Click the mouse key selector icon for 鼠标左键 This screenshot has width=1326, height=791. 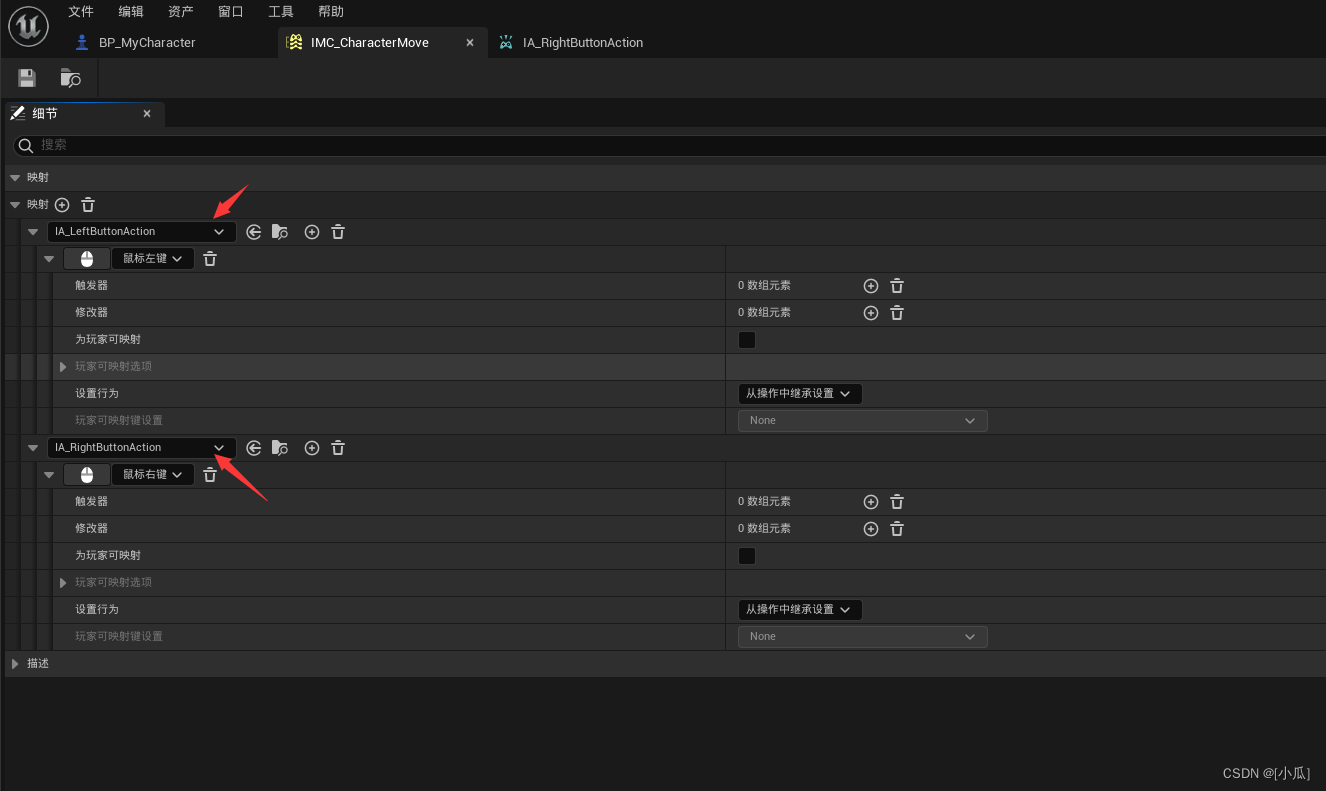[86, 259]
